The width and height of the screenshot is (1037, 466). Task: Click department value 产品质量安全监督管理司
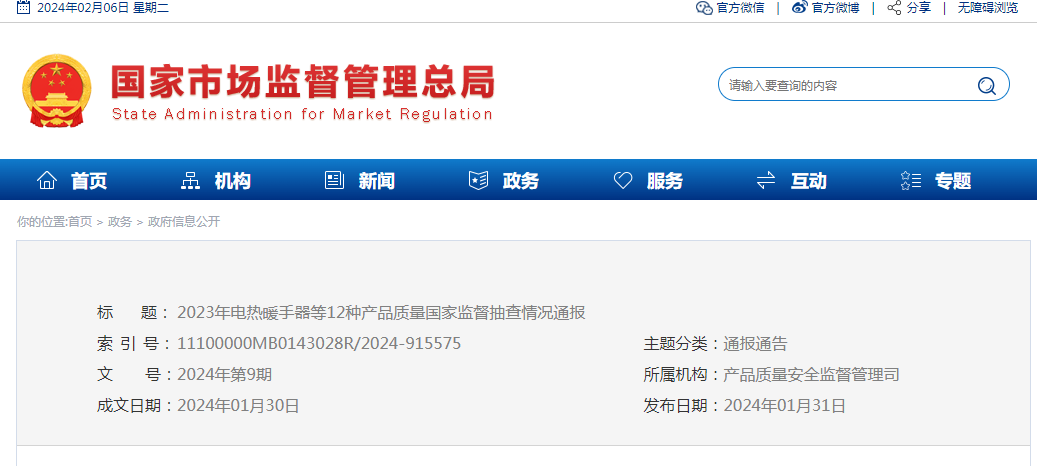coord(811,375)
